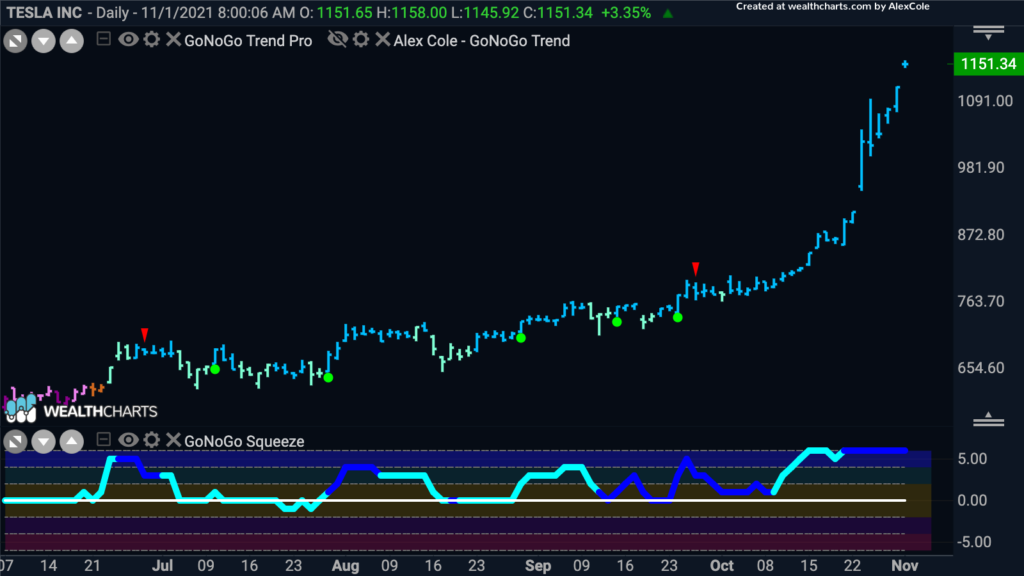Click the current price tag 1151.34
1024x576 pixels.
tap(988, 64)
